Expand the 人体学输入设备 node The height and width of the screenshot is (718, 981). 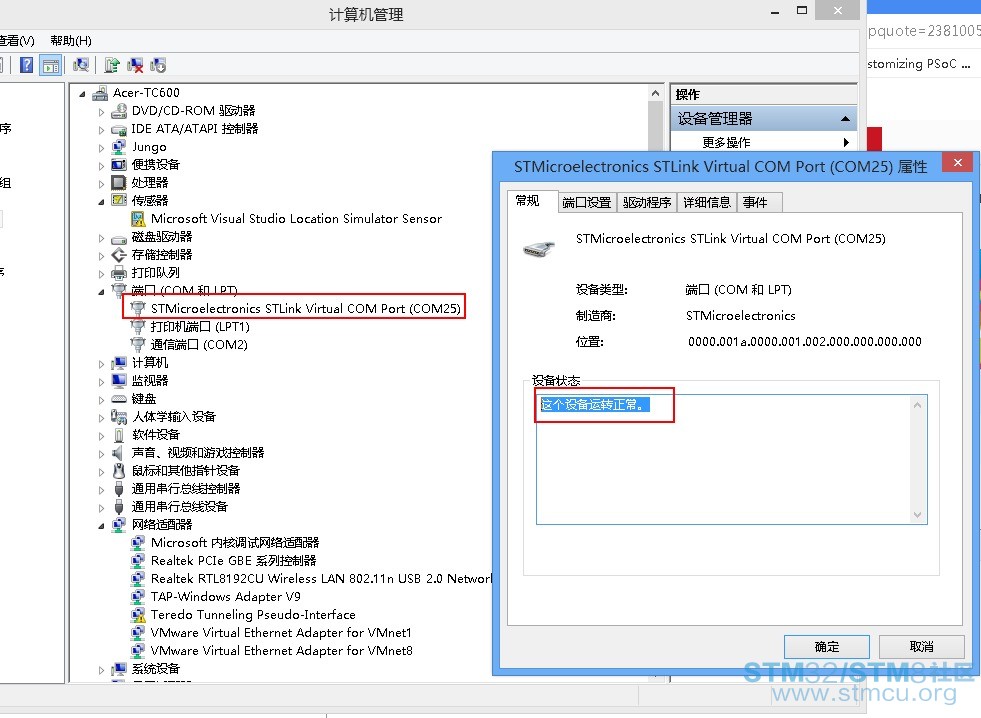pos(101,418)
